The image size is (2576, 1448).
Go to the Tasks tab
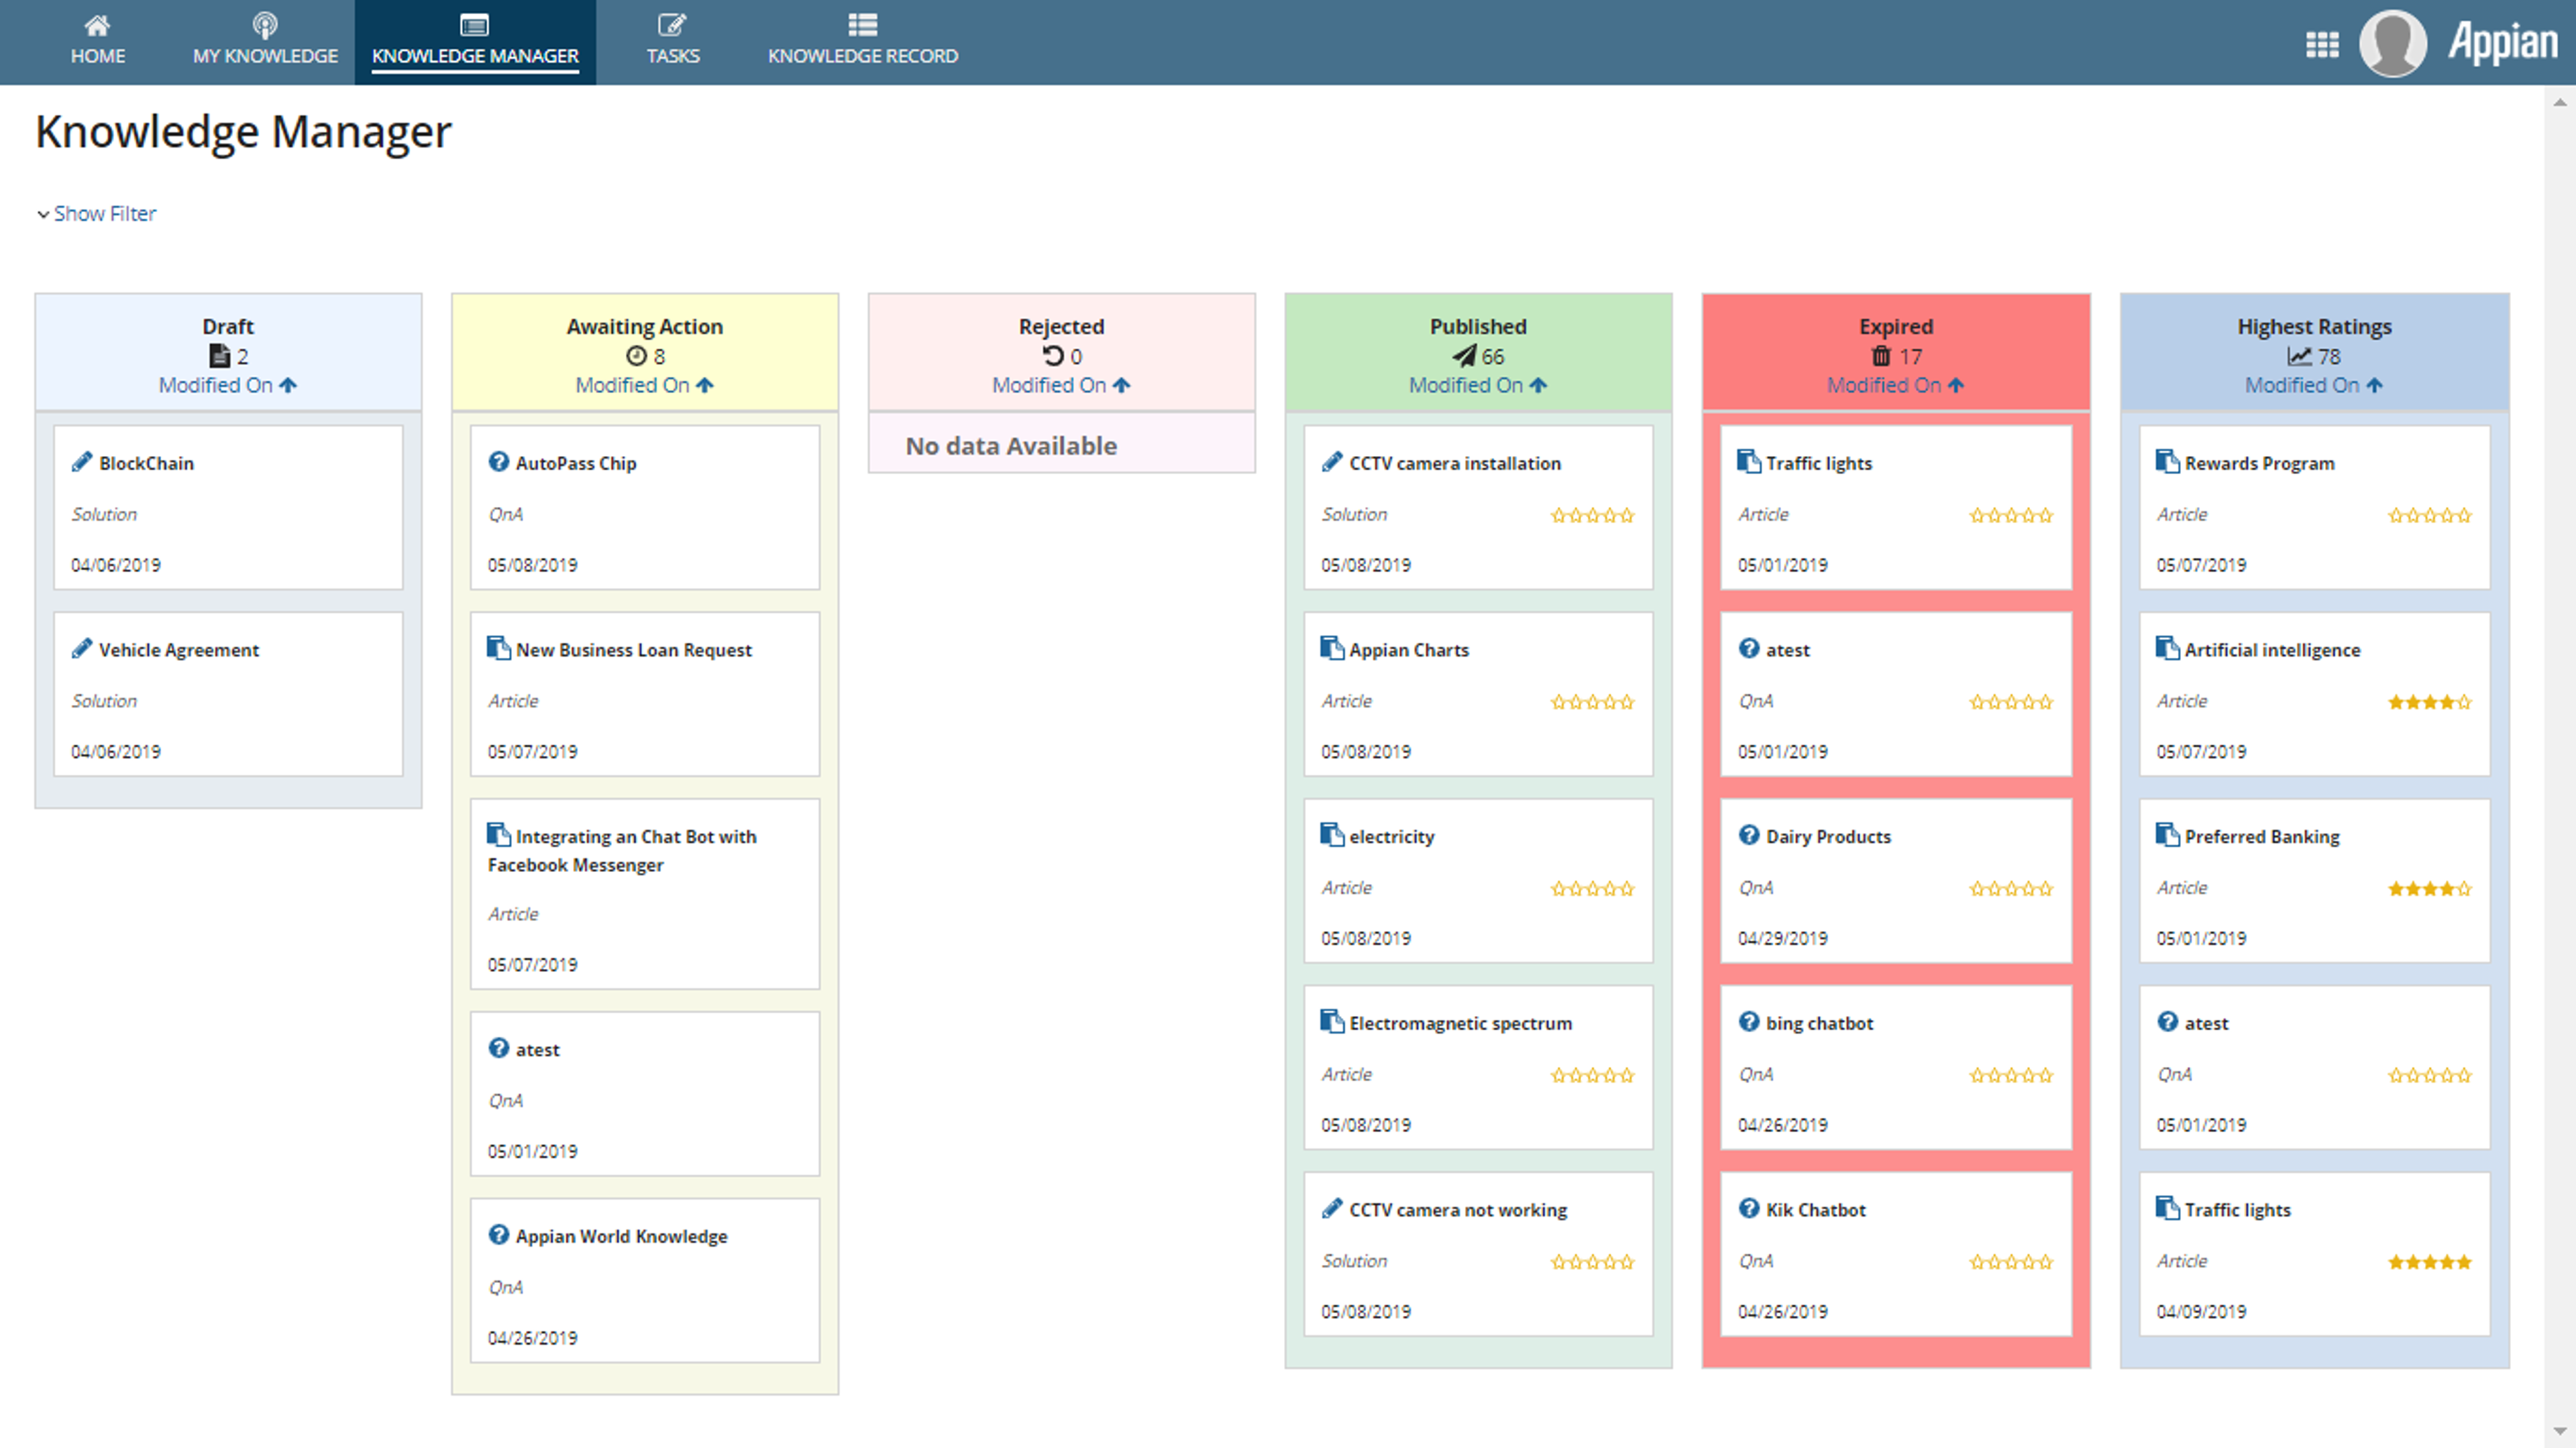coord(673,41)
